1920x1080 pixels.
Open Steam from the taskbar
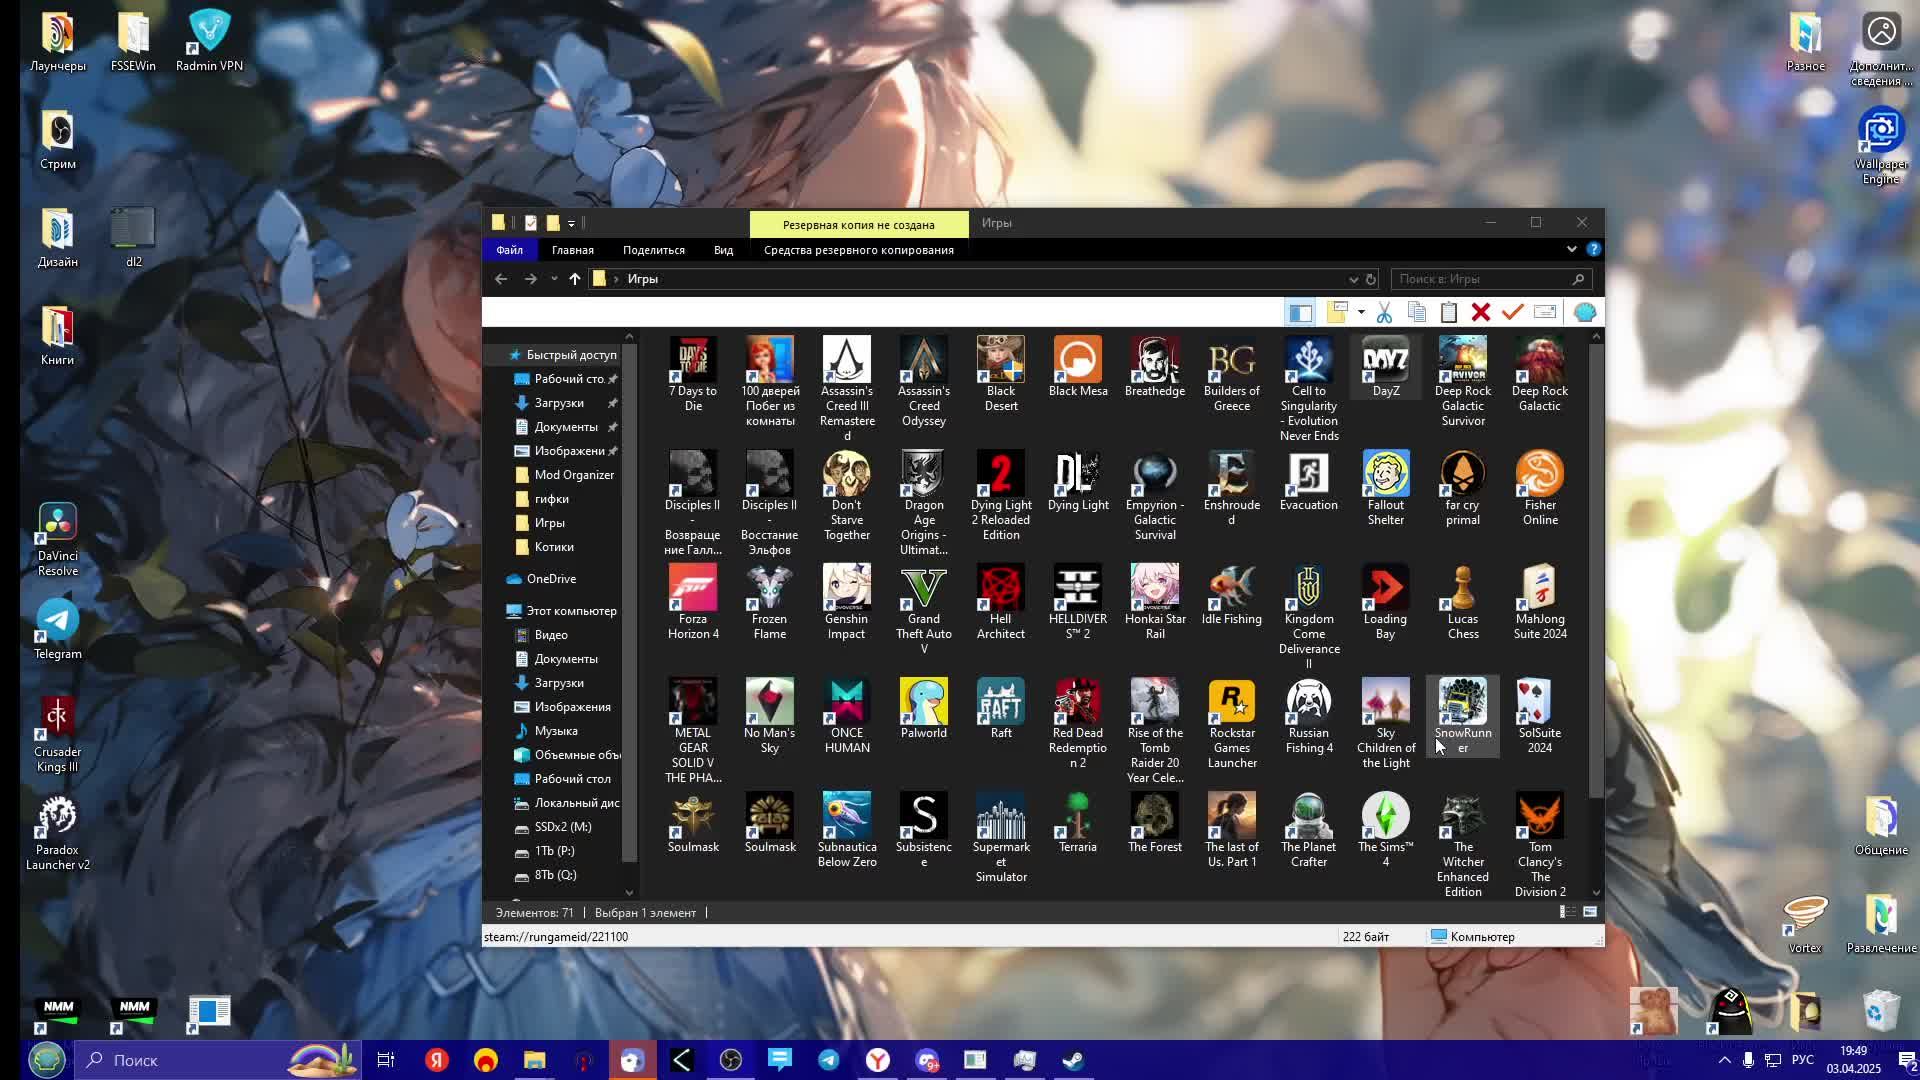(x=1073, y=1060)
